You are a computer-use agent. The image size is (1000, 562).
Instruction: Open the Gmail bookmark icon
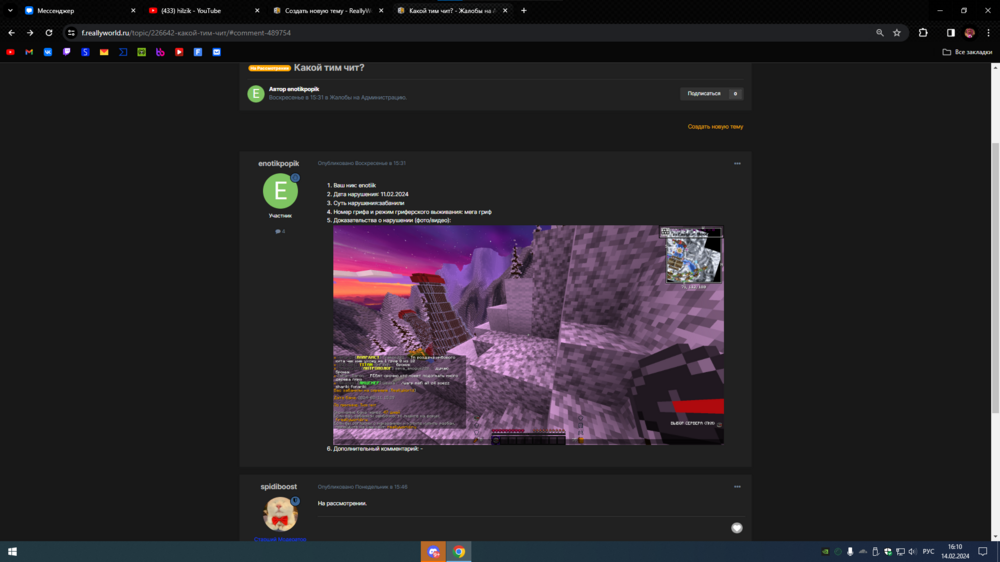click(x=29, y=52)
